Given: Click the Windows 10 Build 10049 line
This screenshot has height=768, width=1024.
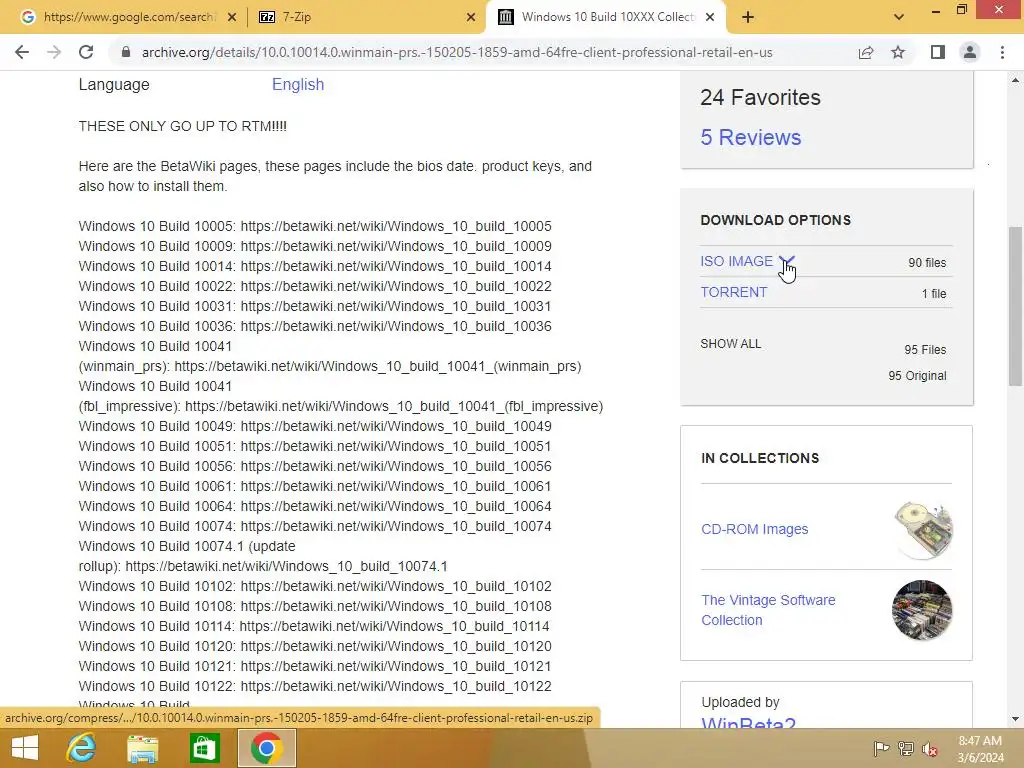Looking at the screenshot, I should [315, 426].
